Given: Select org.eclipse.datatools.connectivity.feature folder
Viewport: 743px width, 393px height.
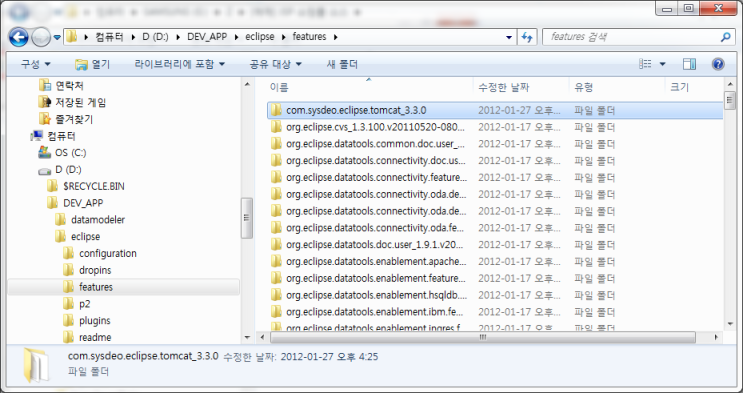Looking at the screenshot, I should (x=494, y=178).
